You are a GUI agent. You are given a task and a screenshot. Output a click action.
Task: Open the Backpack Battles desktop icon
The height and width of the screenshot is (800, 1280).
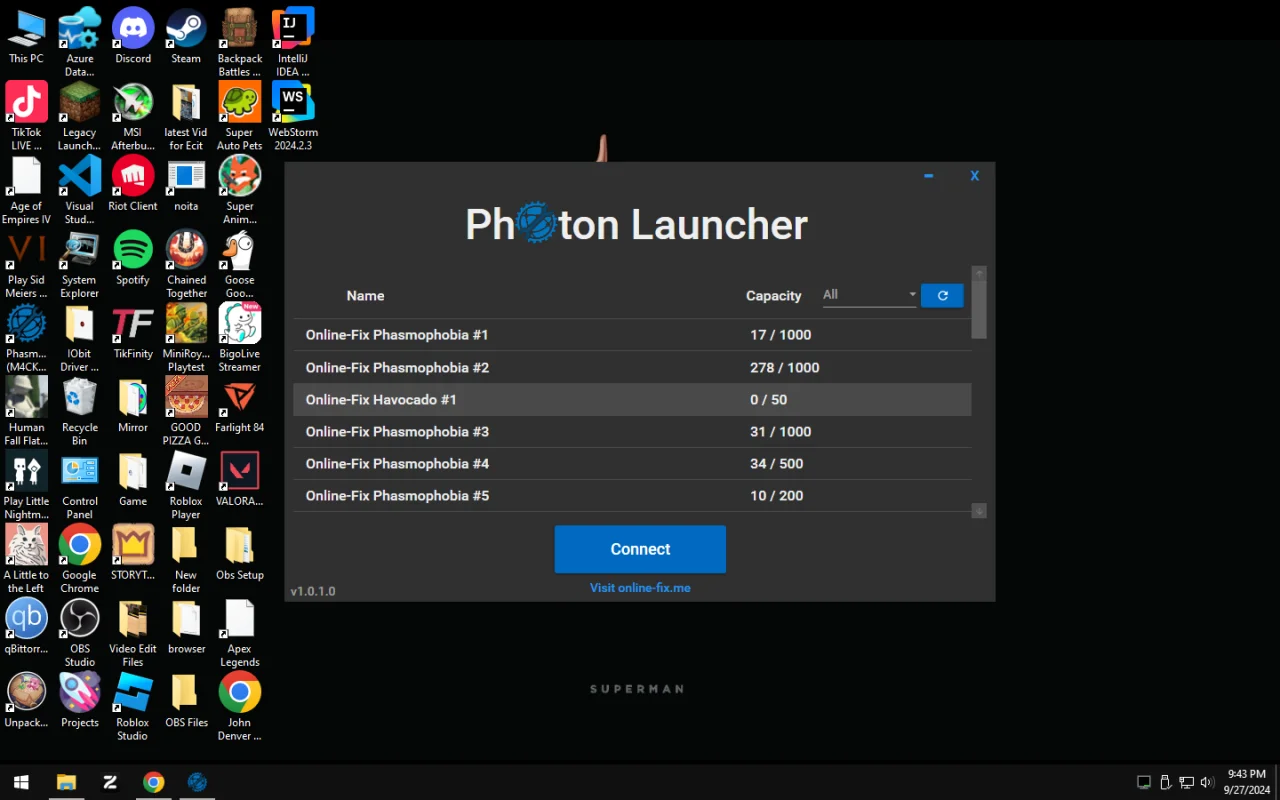[240, 42]
